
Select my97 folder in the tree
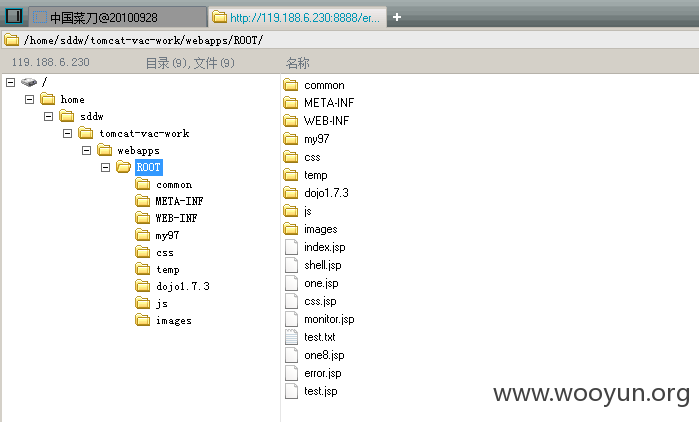pyautogui.click(x=167, y=235)
